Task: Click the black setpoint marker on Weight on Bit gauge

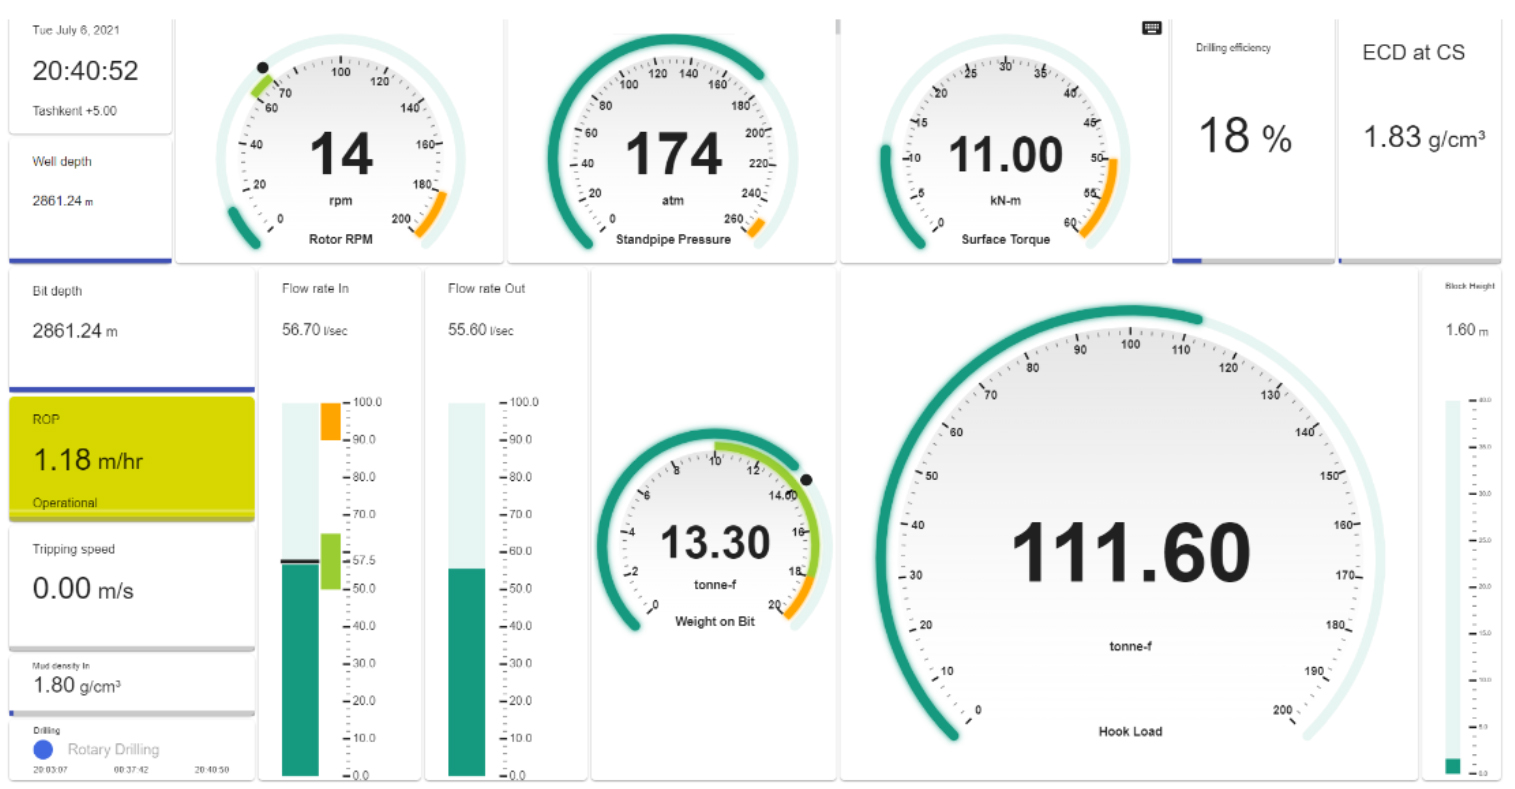Action: tap(806, 480)
